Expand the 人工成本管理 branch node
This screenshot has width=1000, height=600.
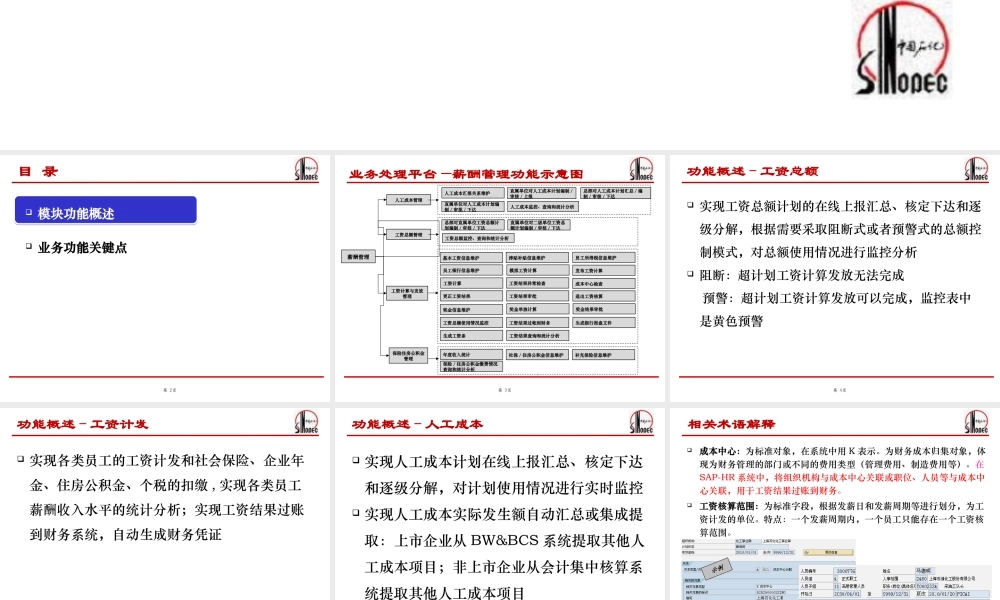(x=408, y=200)
